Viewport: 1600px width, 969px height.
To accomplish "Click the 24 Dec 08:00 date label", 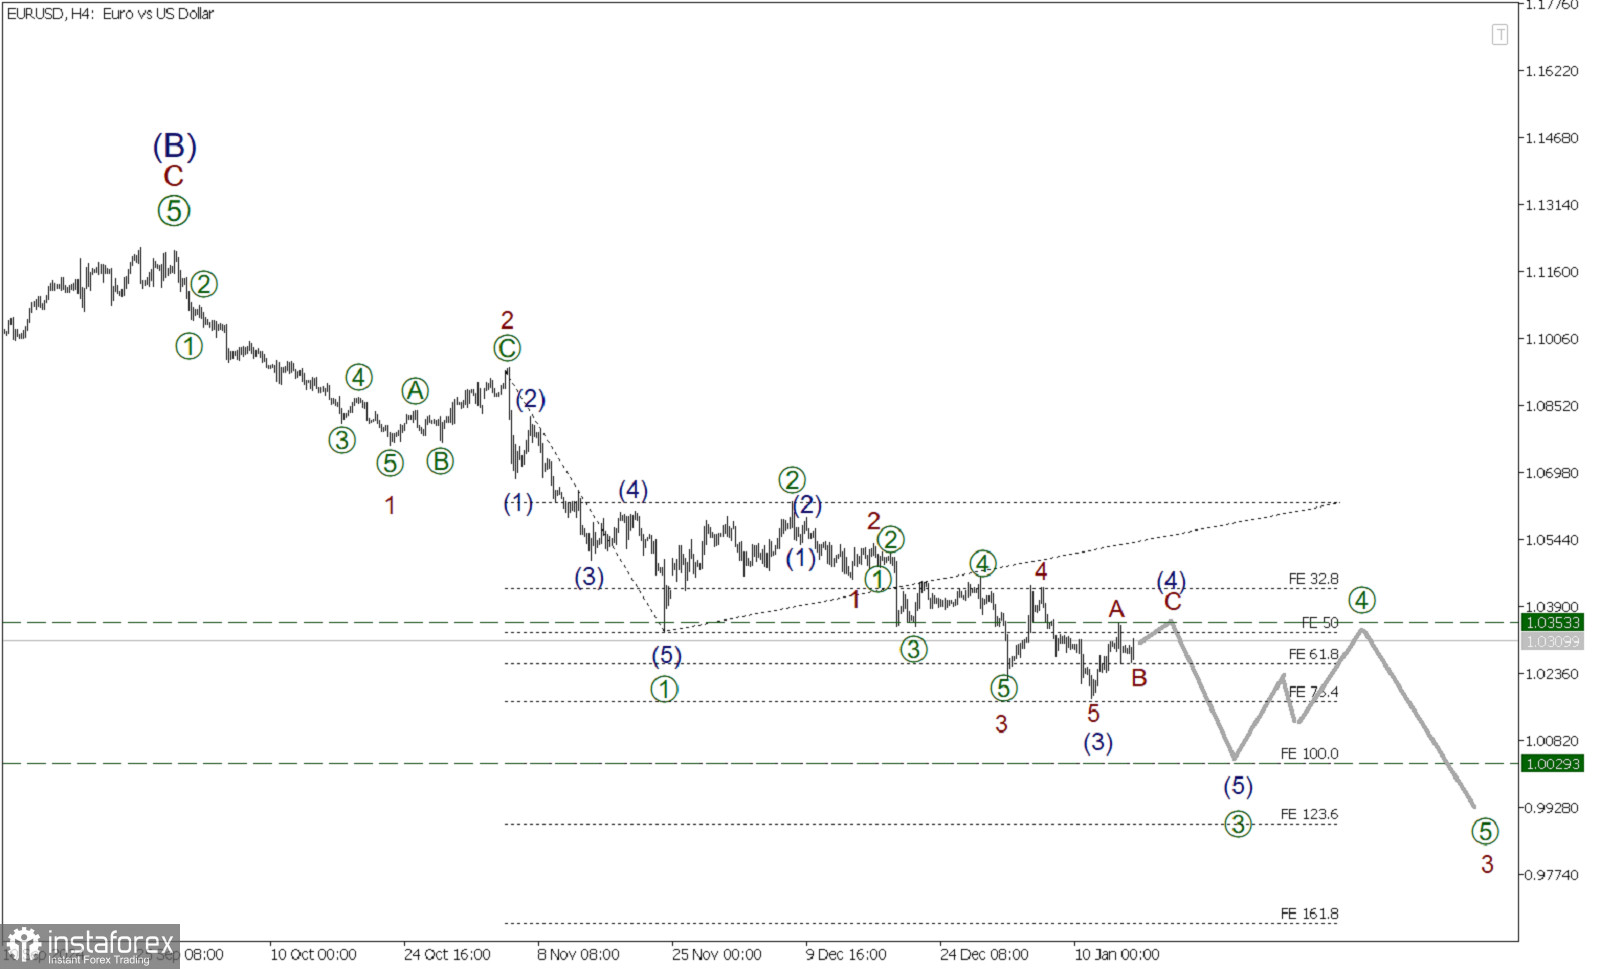I will click(984, 954).
